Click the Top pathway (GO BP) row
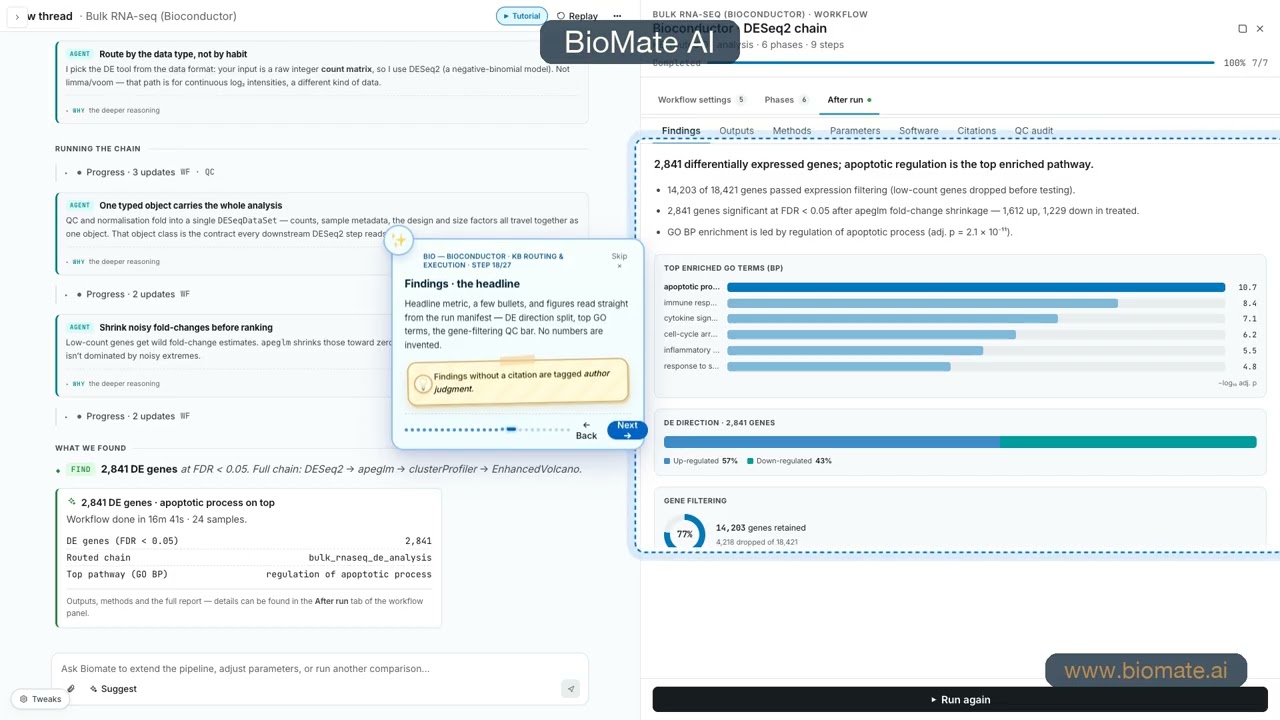The width and height of the screenshot is (1280, 720). click(x=249, y=574)
